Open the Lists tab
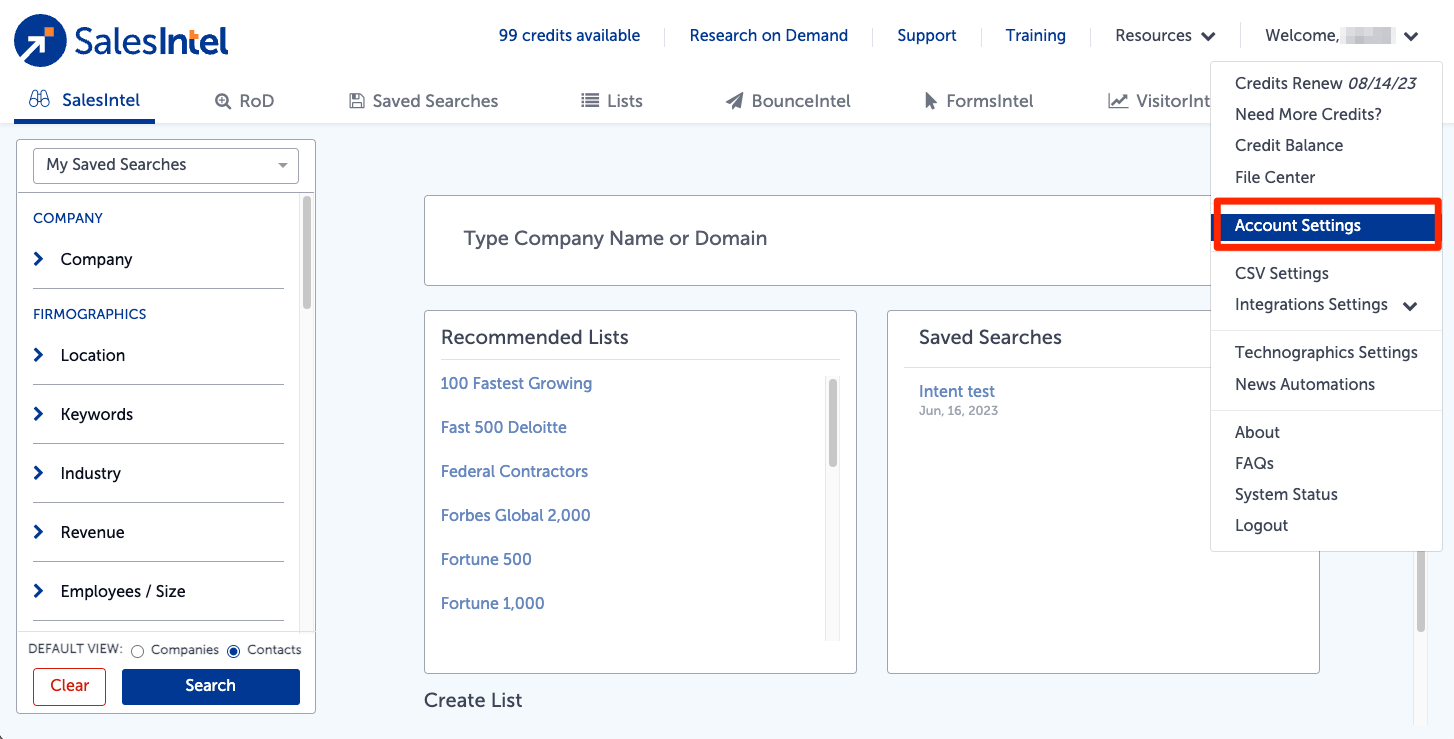 tap(612, 101)
